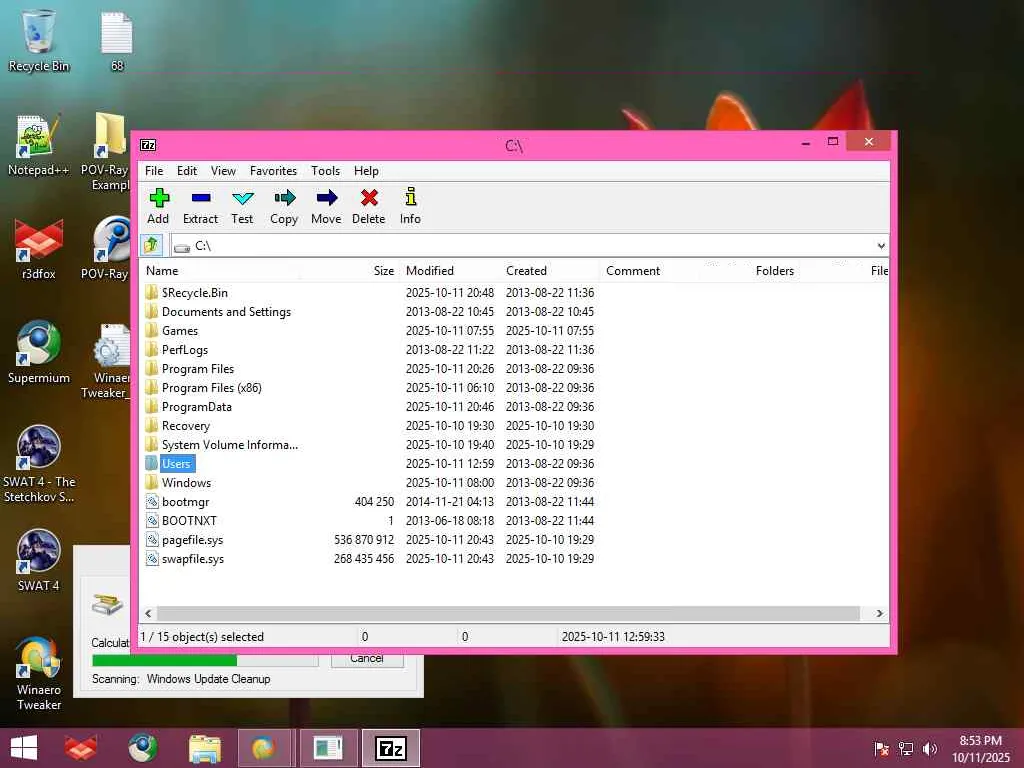The width and height of the screenshot is (1024, 768).
Task: Select the Documents and Settings folder
Action: click(226, 312)
